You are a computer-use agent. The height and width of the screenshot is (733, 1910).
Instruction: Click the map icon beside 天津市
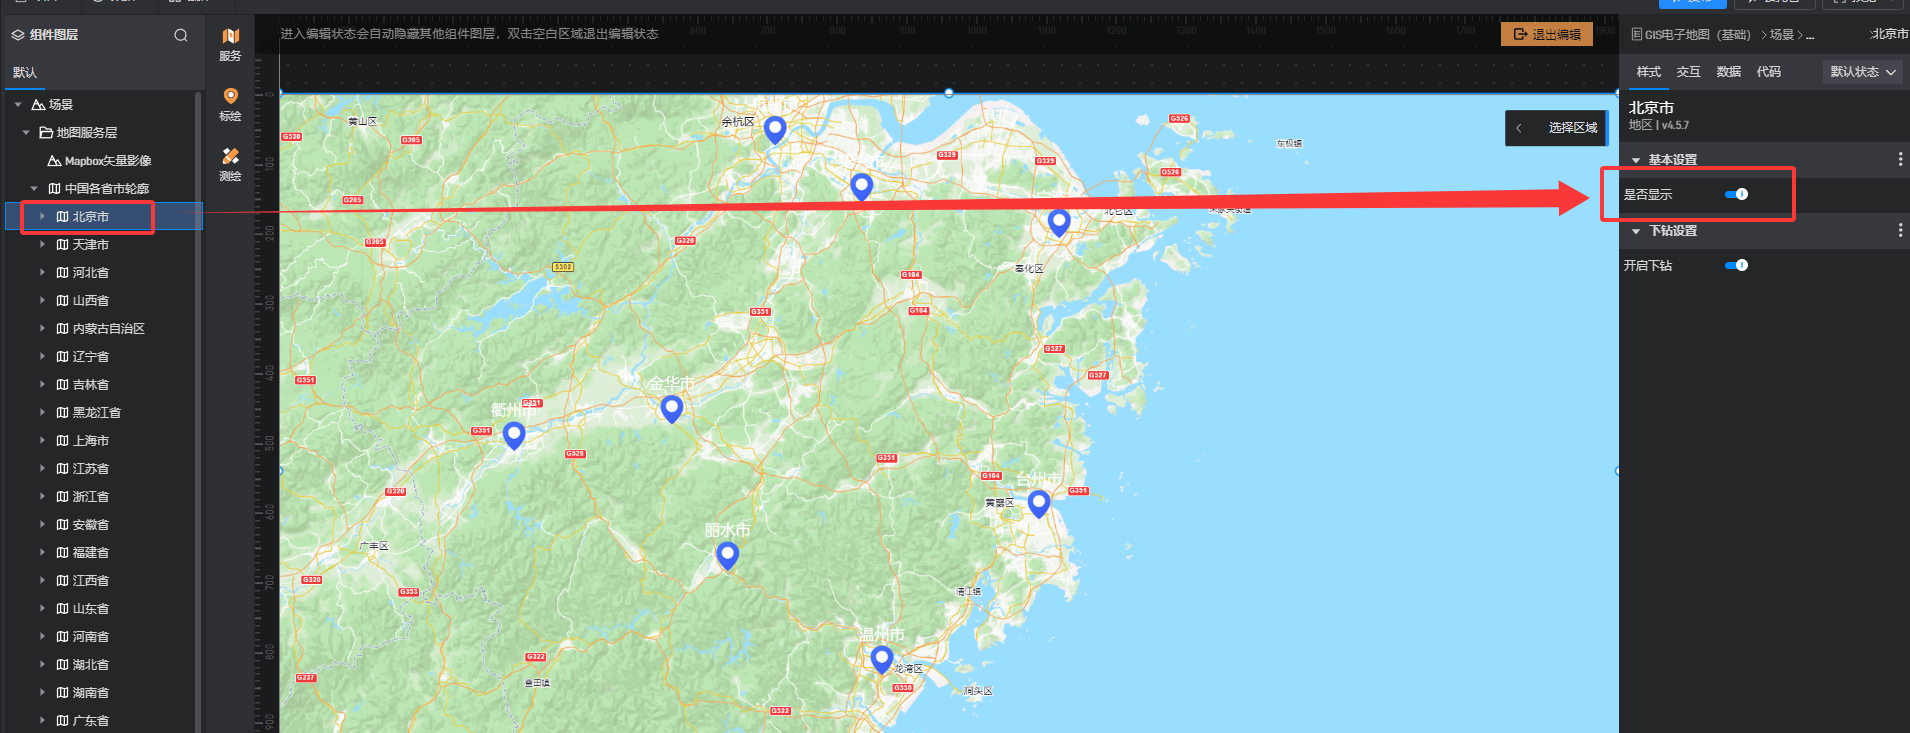(62, 245)
